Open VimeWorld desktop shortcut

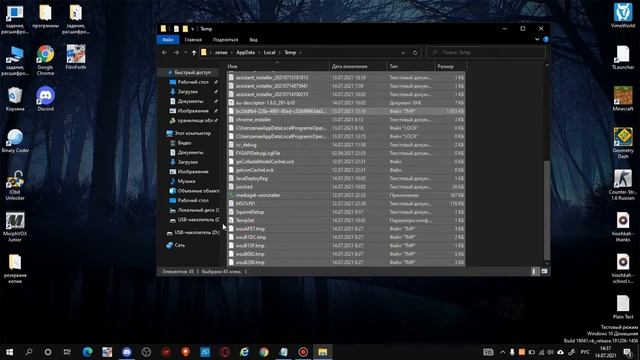click(623, 16)
